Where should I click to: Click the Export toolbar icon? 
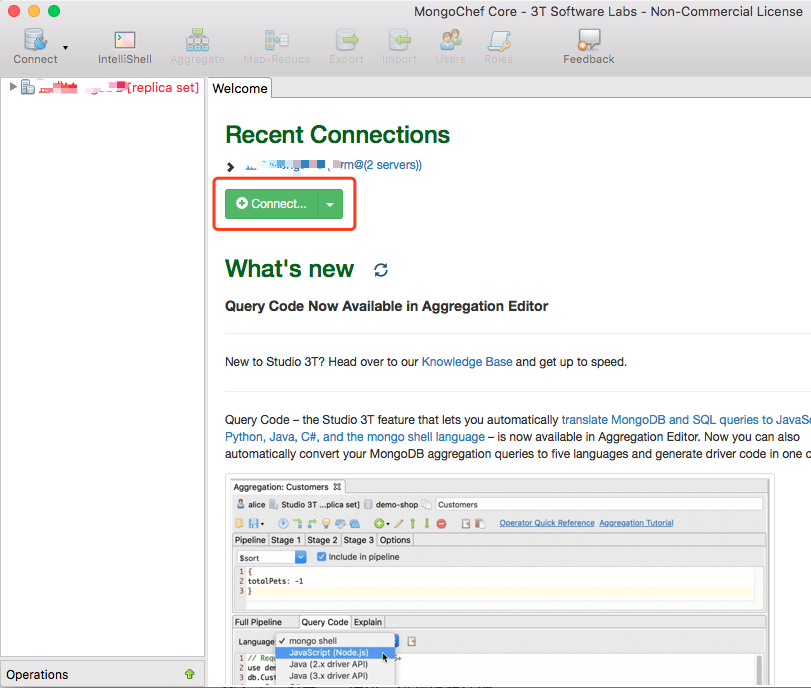(x=346, y=46)
